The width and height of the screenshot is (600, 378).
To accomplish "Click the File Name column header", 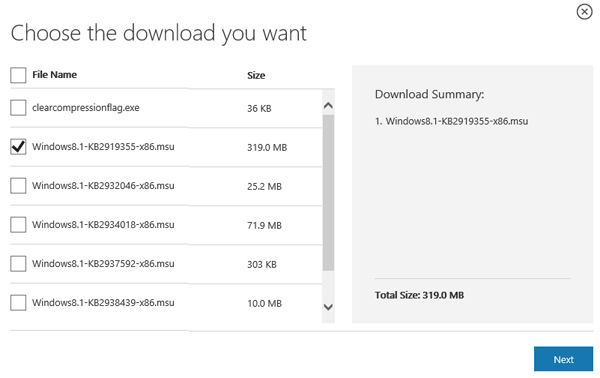I will pyautogui.click(x=54, y=75).
